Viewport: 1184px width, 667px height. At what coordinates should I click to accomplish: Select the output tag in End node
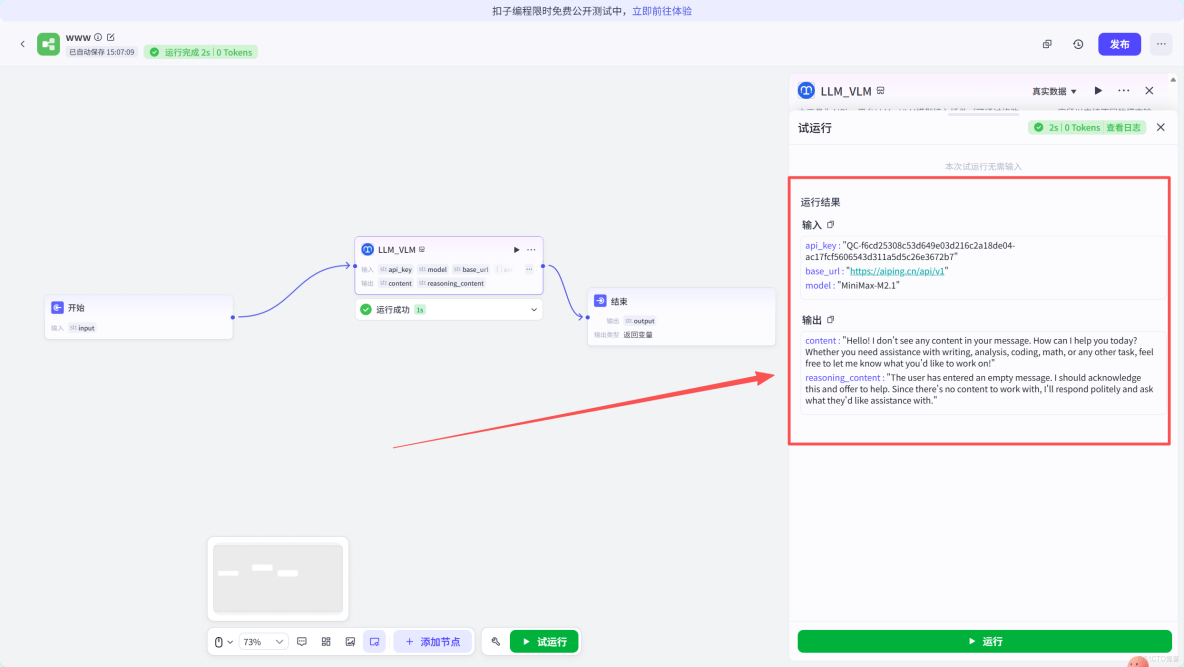click(640, 321)
